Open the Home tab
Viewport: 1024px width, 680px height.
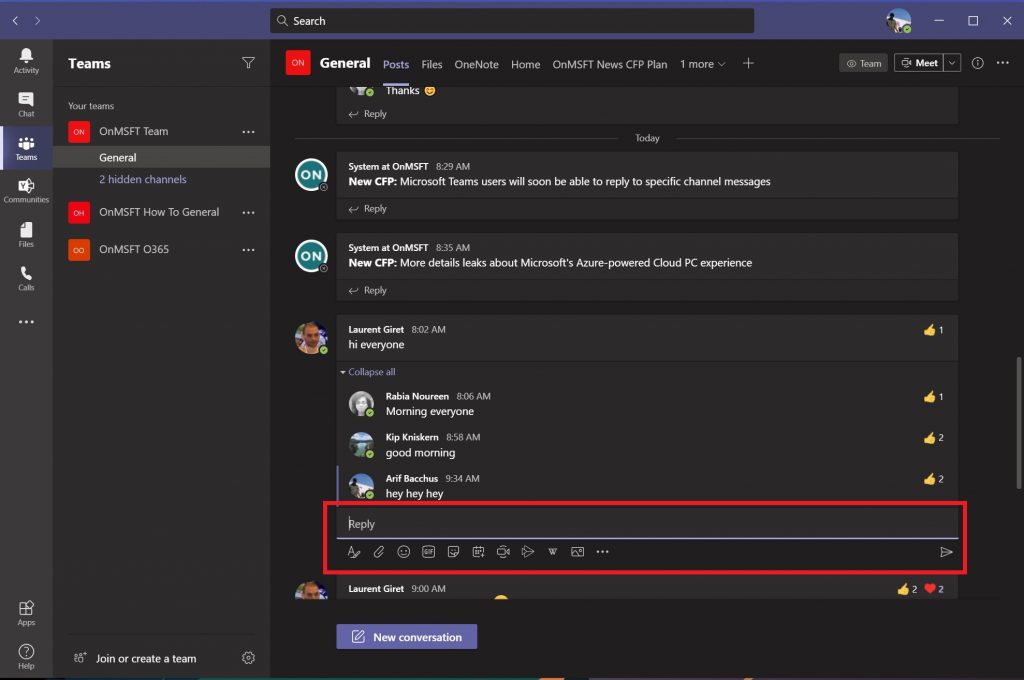[x=526, y=64]
